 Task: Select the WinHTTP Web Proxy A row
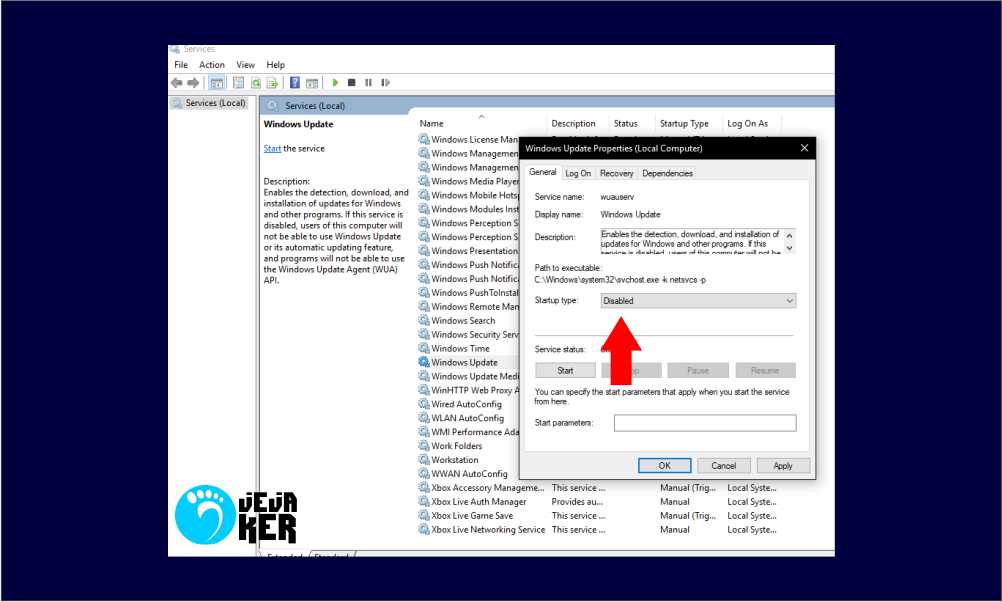coord(475,390)
